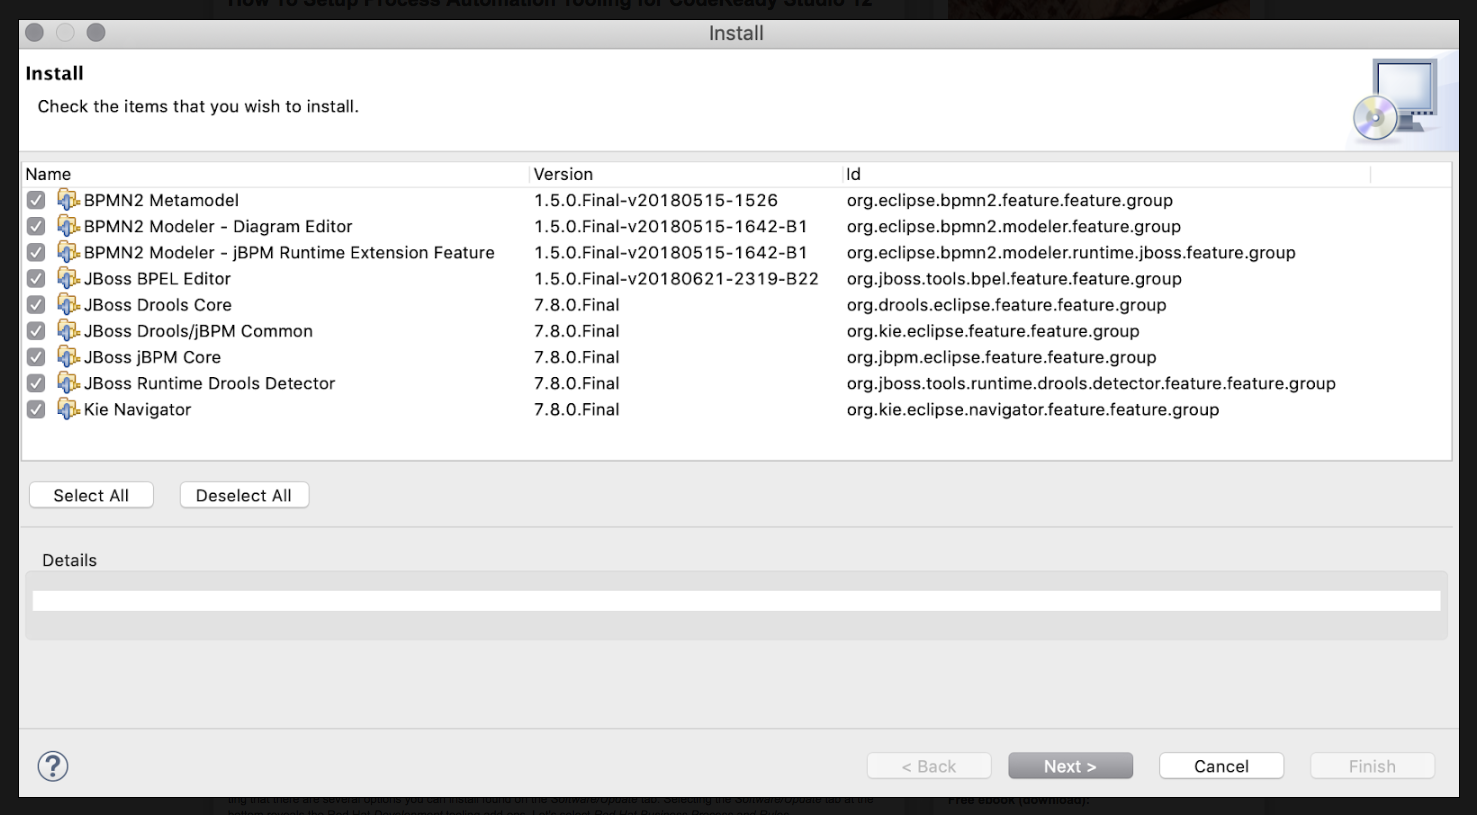This screenshot has height=815, width=1477.
Task: Open help via the question mark icon
Action: click(53, 766)
